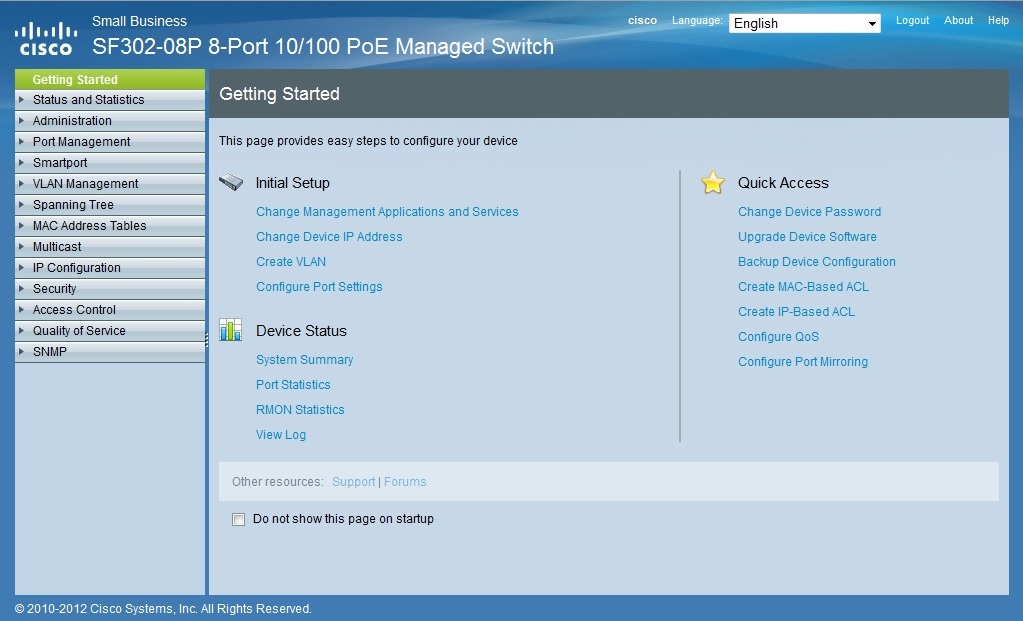Click the Cisco logo in header
This screenshot has height=621, width=1023.
46,38
